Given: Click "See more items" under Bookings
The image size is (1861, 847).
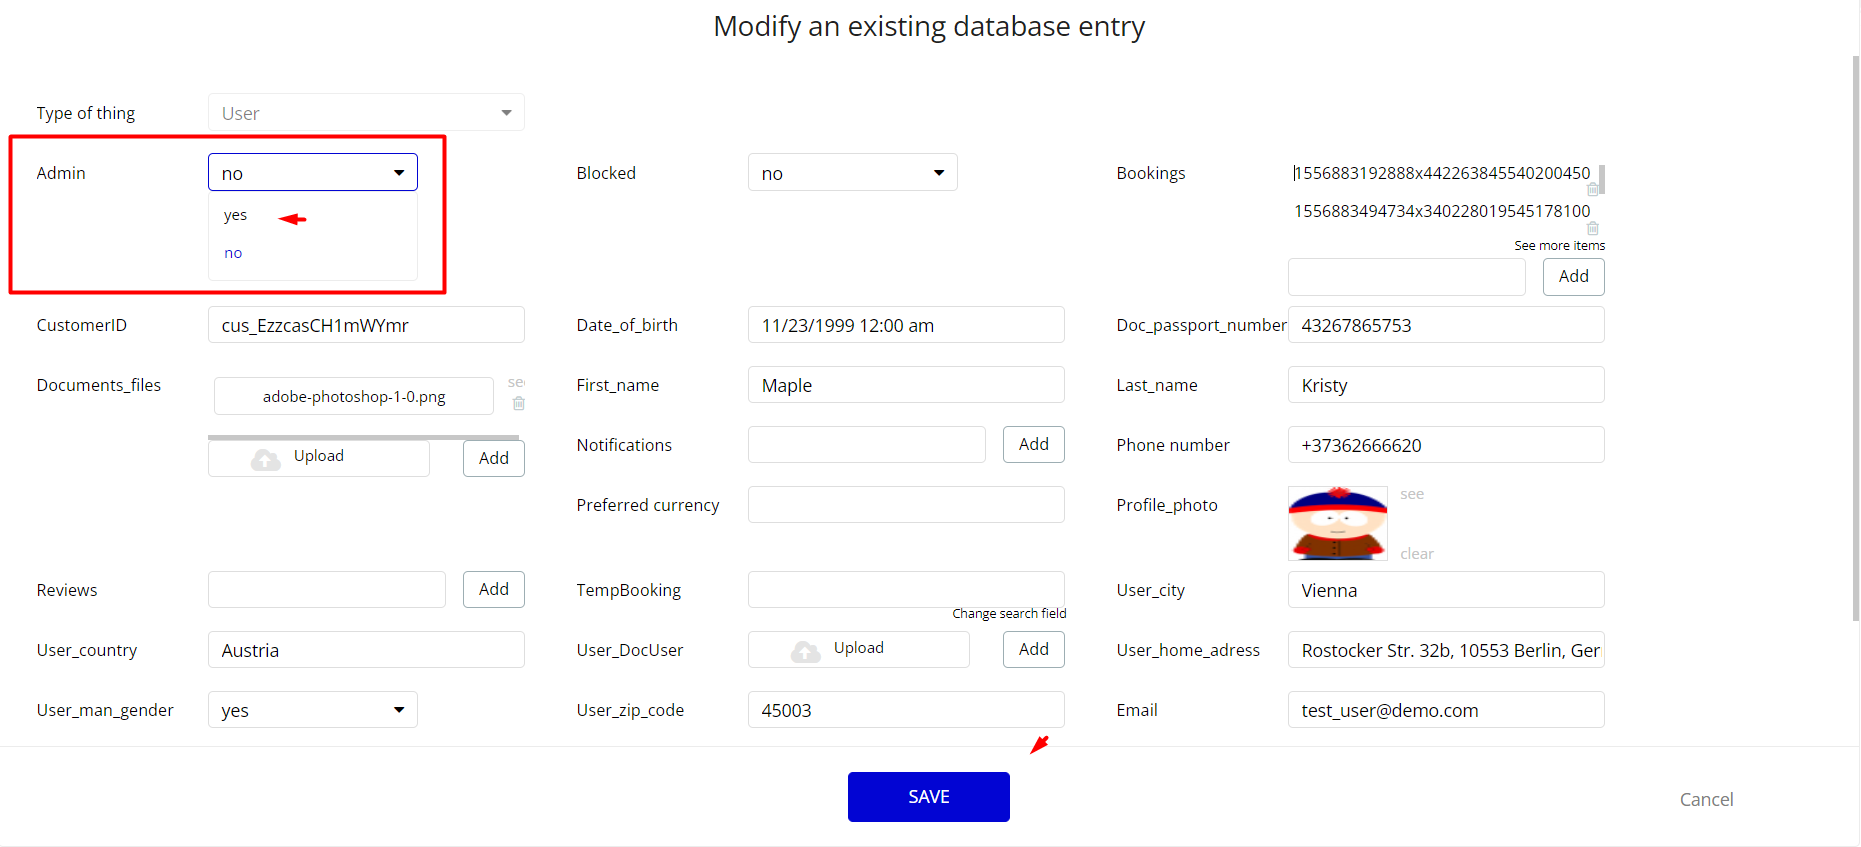Looking at the screenshot, I should pyautogui.click(x=1559, y=246).
